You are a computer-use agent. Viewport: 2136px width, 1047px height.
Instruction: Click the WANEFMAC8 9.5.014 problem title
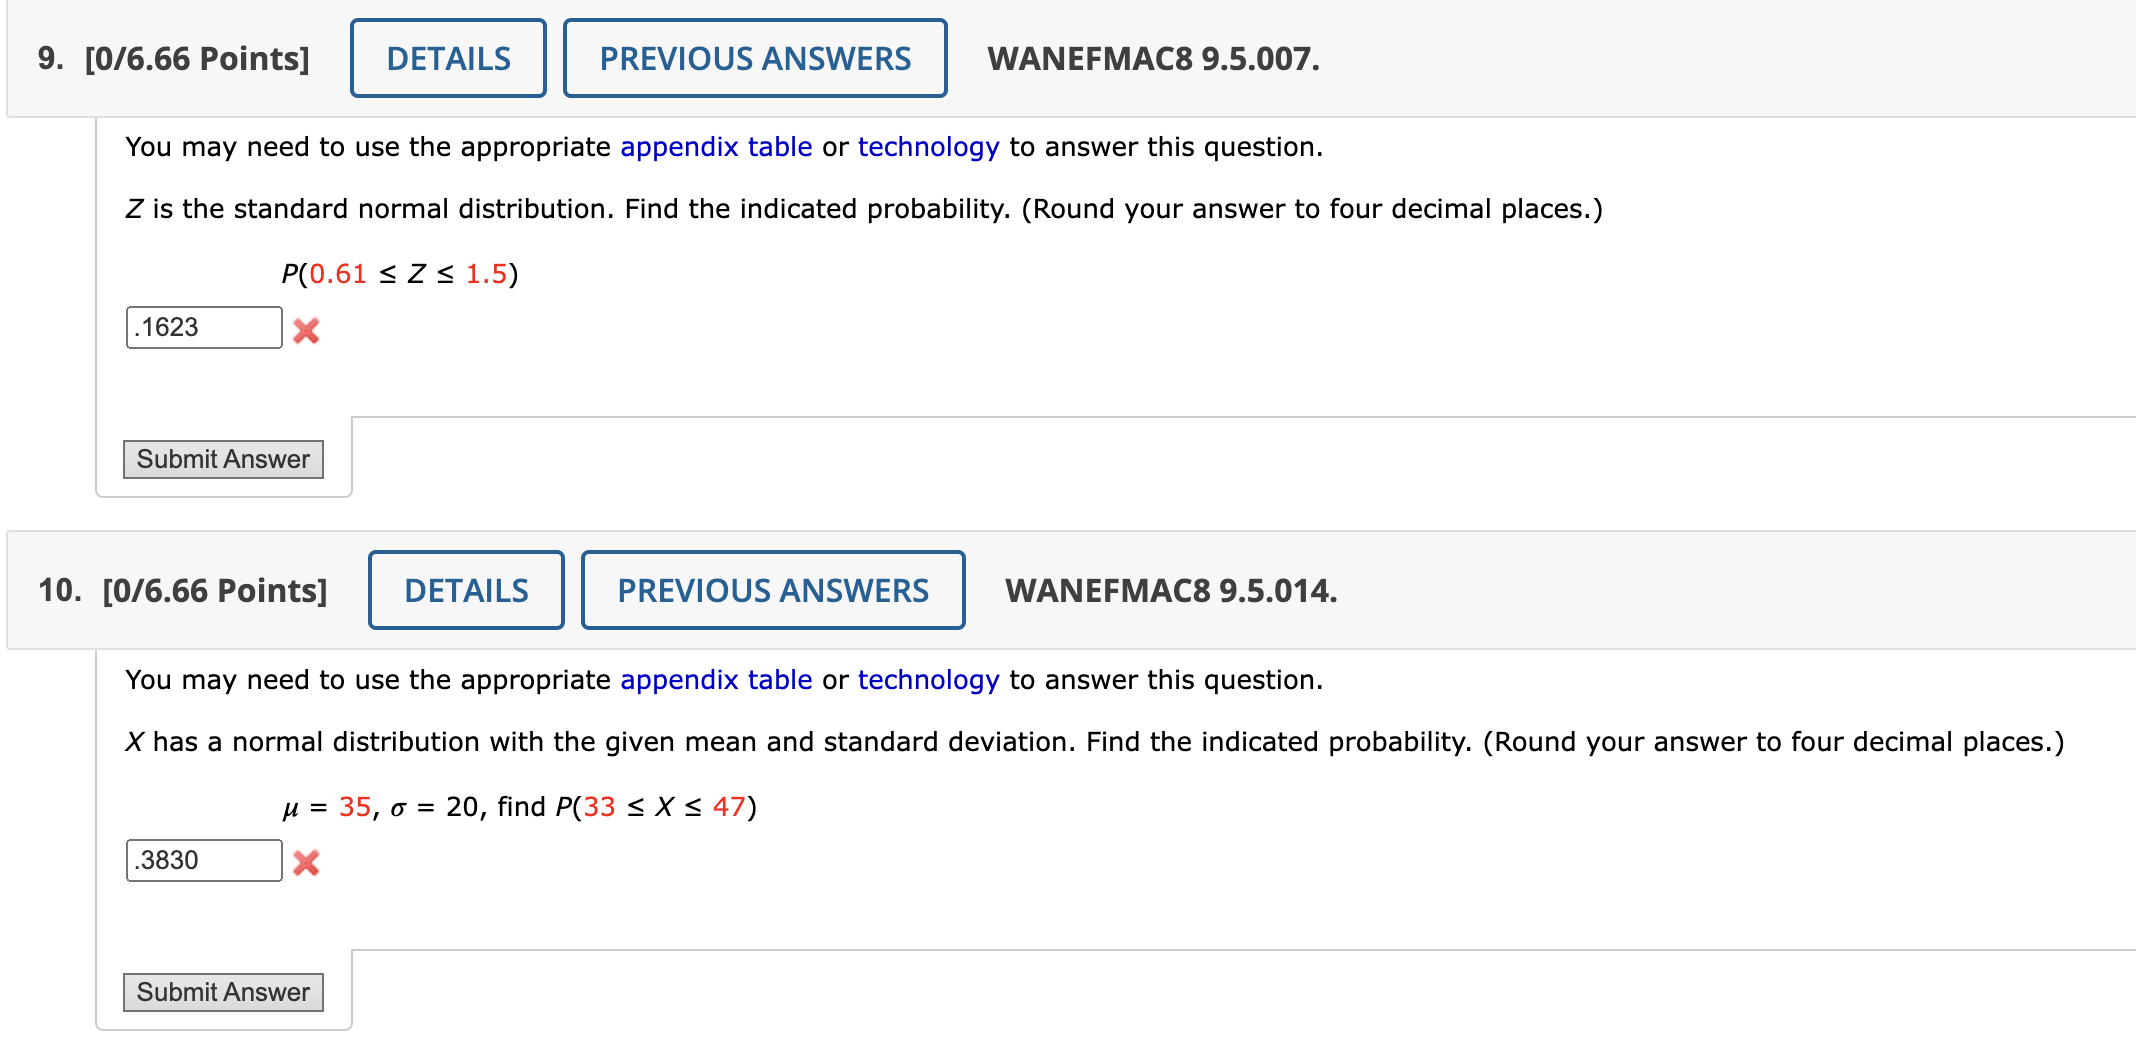tap(1170, 591)
